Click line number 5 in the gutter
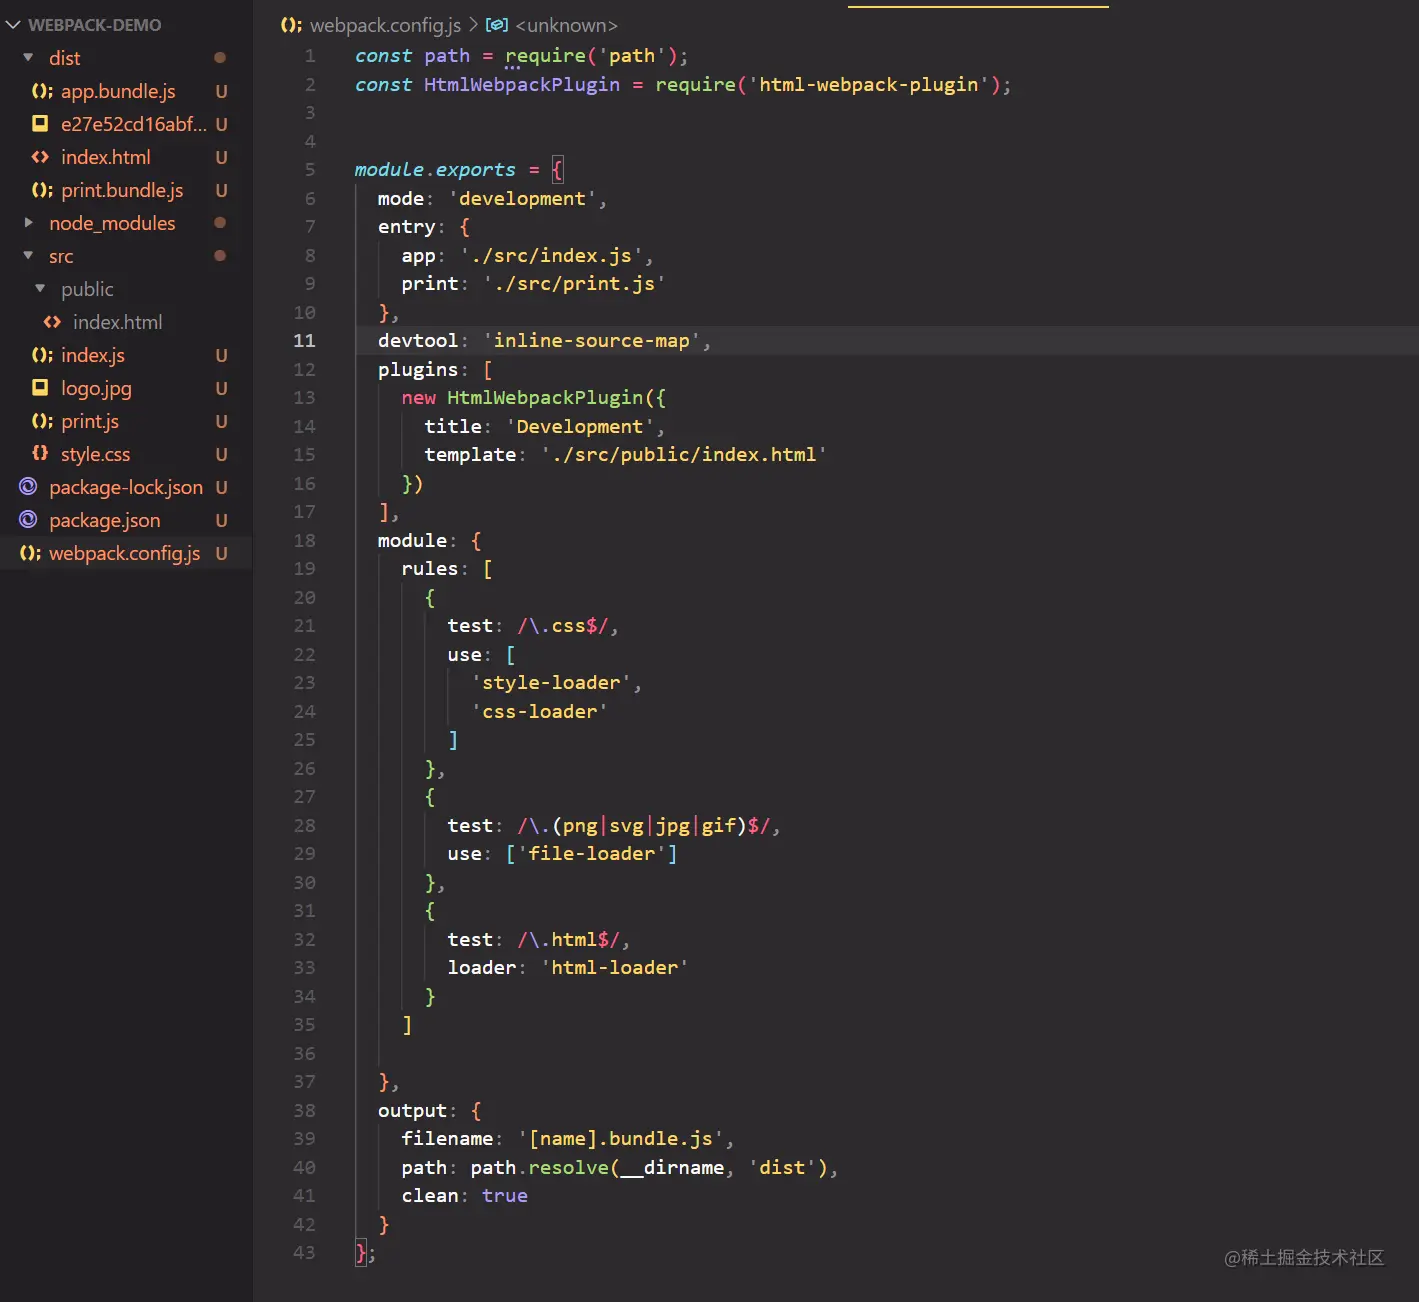 tap(310, 170)
